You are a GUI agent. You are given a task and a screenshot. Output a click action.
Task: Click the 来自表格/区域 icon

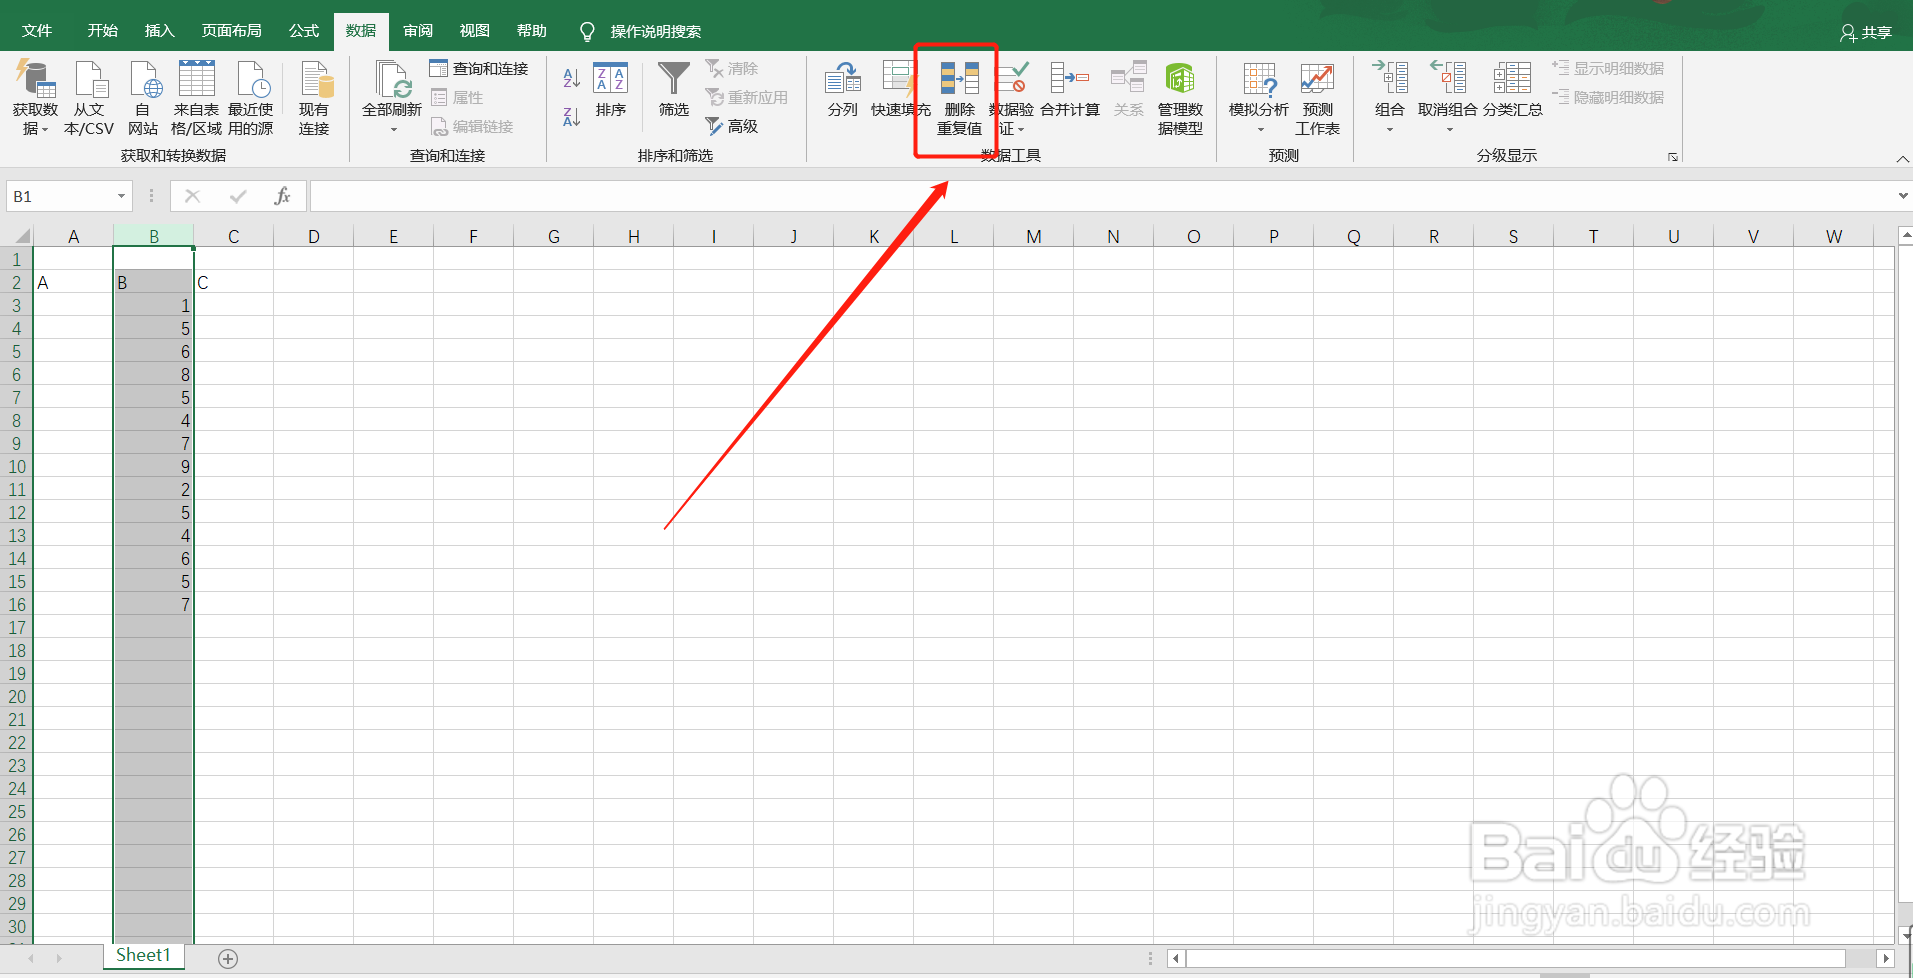click(x=196, y=79)
